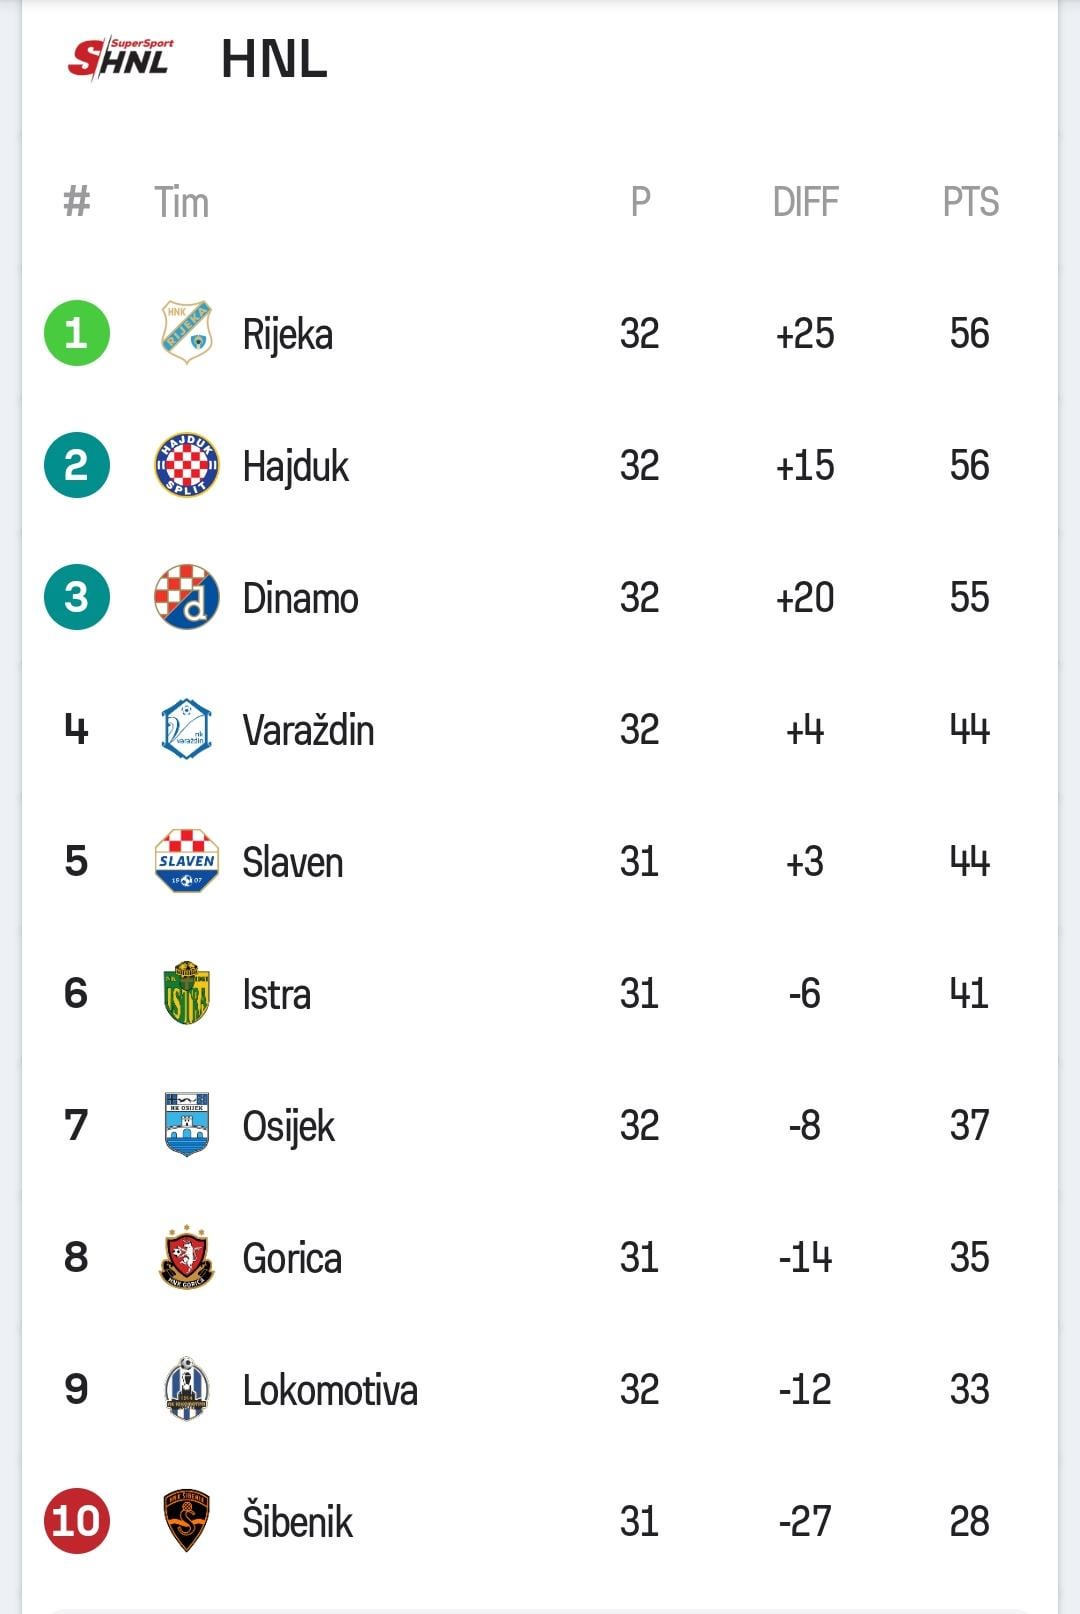
Task: Open the Varaždin club crest
Action: click(187, 729)
